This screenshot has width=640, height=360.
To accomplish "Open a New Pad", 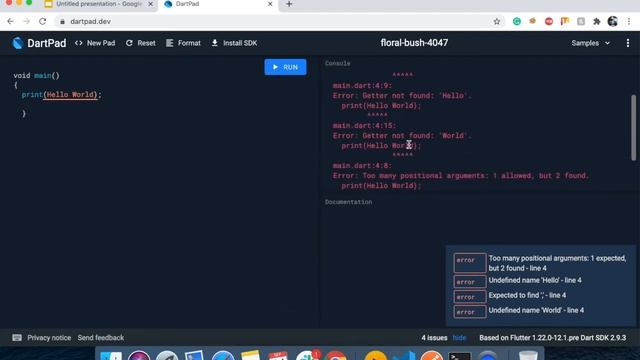I will (x=95, y=43).
